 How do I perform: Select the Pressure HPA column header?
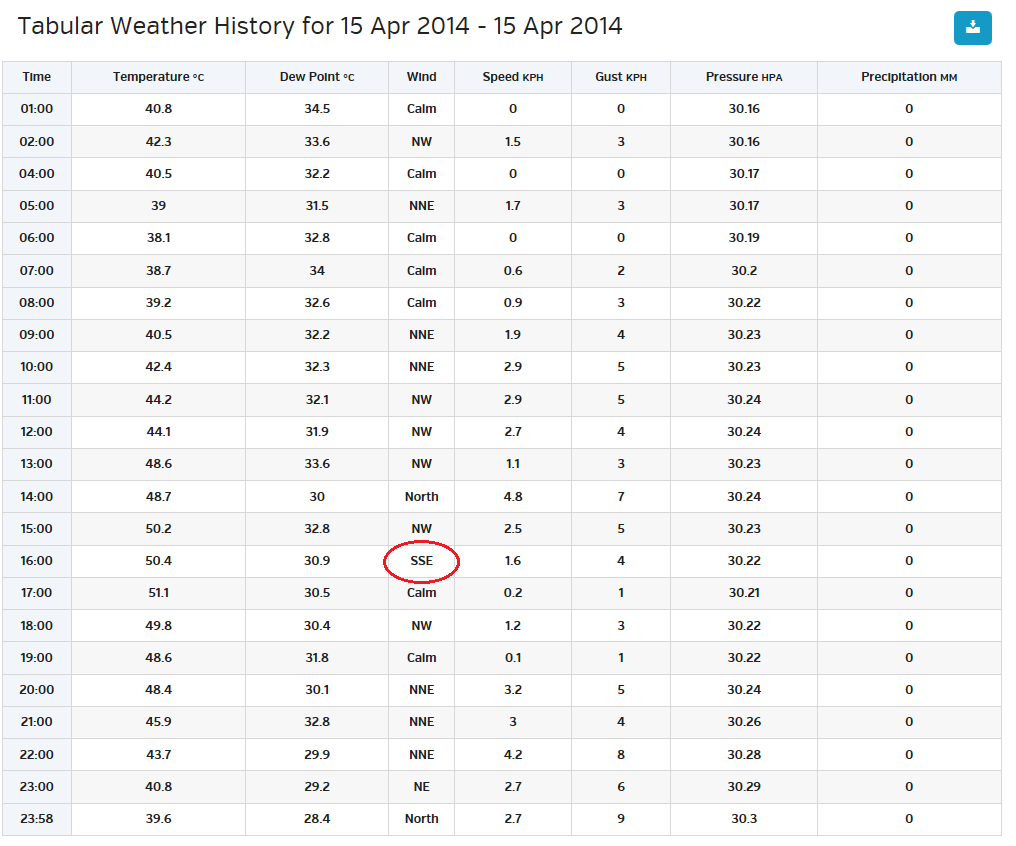pyautogui.click(x=744, y=77)
